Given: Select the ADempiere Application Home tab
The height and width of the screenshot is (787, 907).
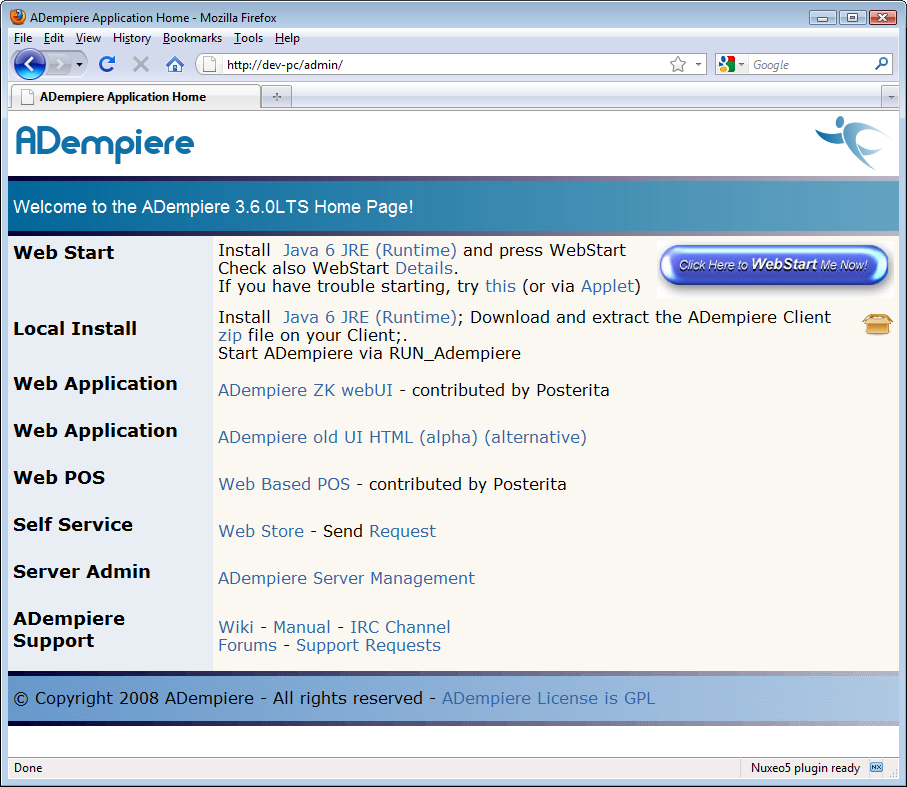Looking at the screenshot, I should click(135, 97).
